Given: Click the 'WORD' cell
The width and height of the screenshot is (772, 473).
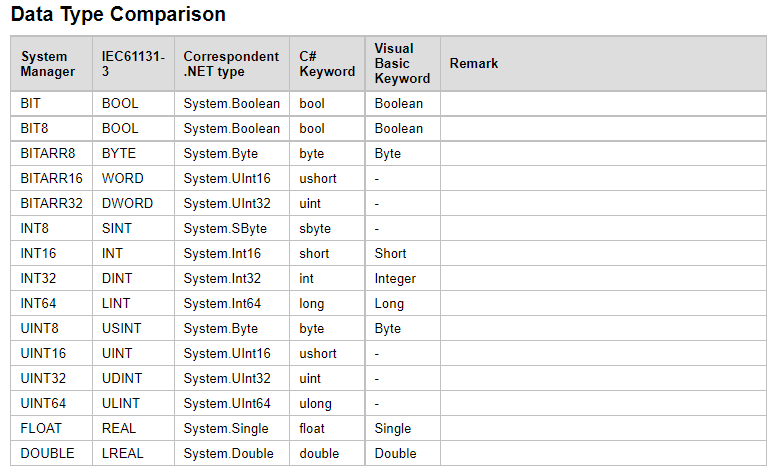Looking at the screenshot, I should [133, 178].
